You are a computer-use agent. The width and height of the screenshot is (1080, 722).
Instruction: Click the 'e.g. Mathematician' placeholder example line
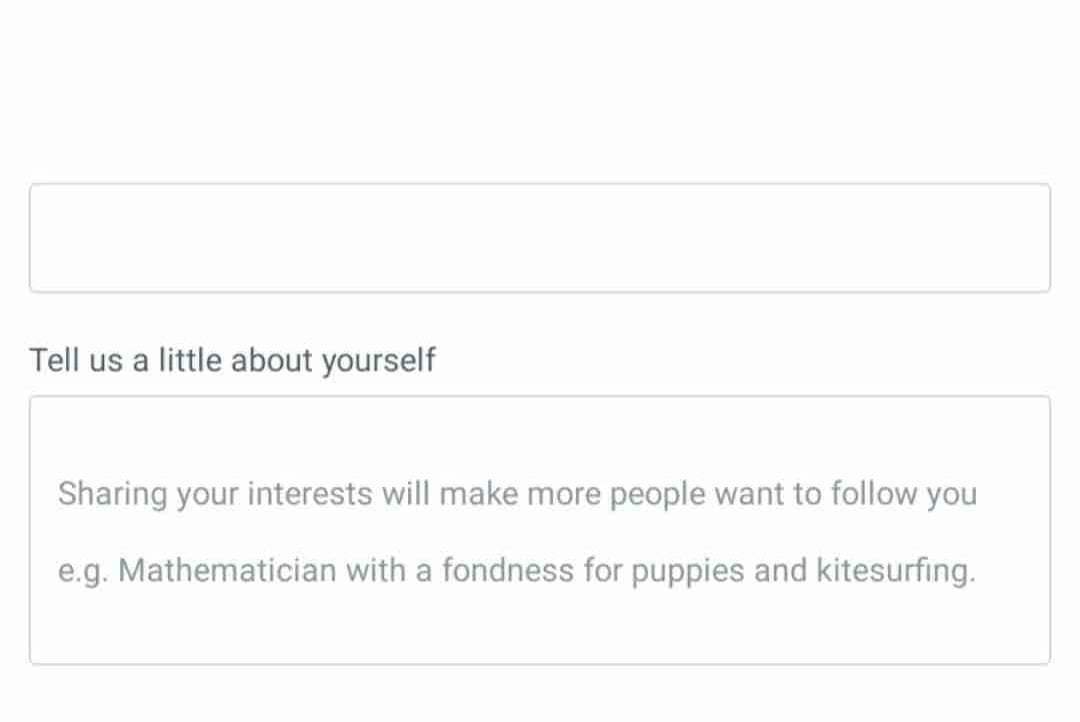click(x=516, y=571)
